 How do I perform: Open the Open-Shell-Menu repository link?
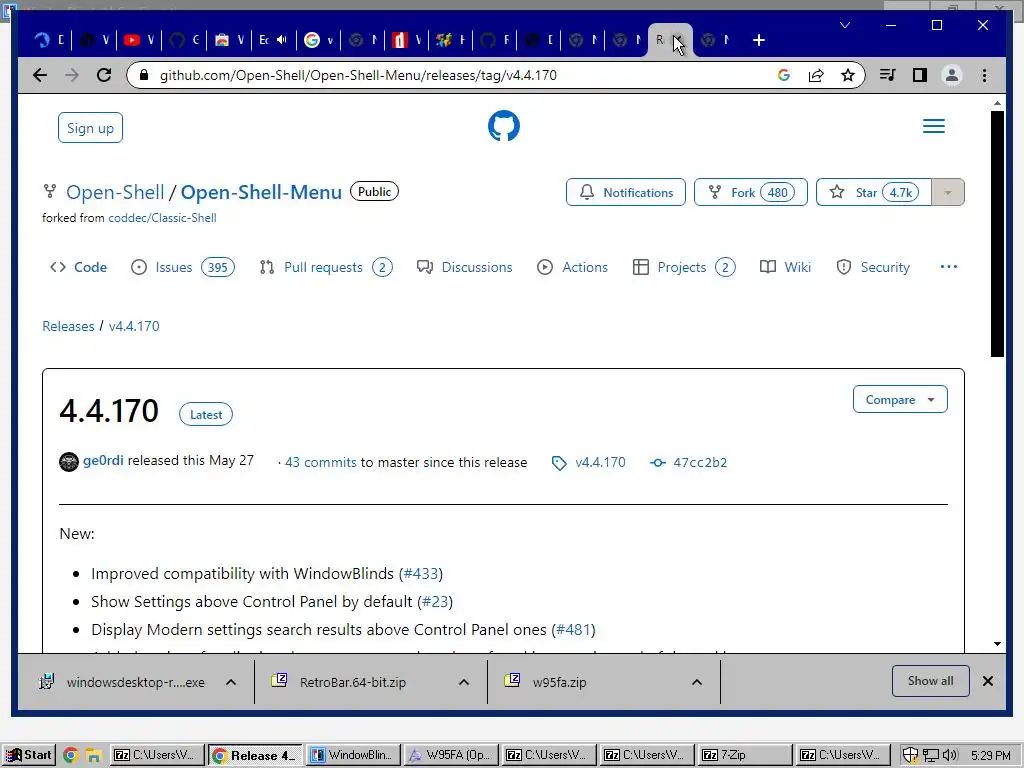coord(261,193)
